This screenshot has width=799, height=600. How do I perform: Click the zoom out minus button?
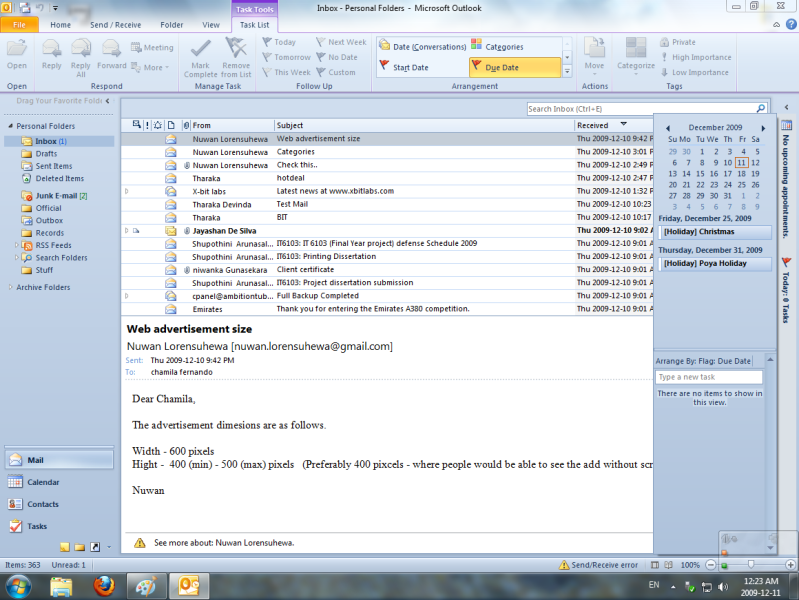coord(710,565)
